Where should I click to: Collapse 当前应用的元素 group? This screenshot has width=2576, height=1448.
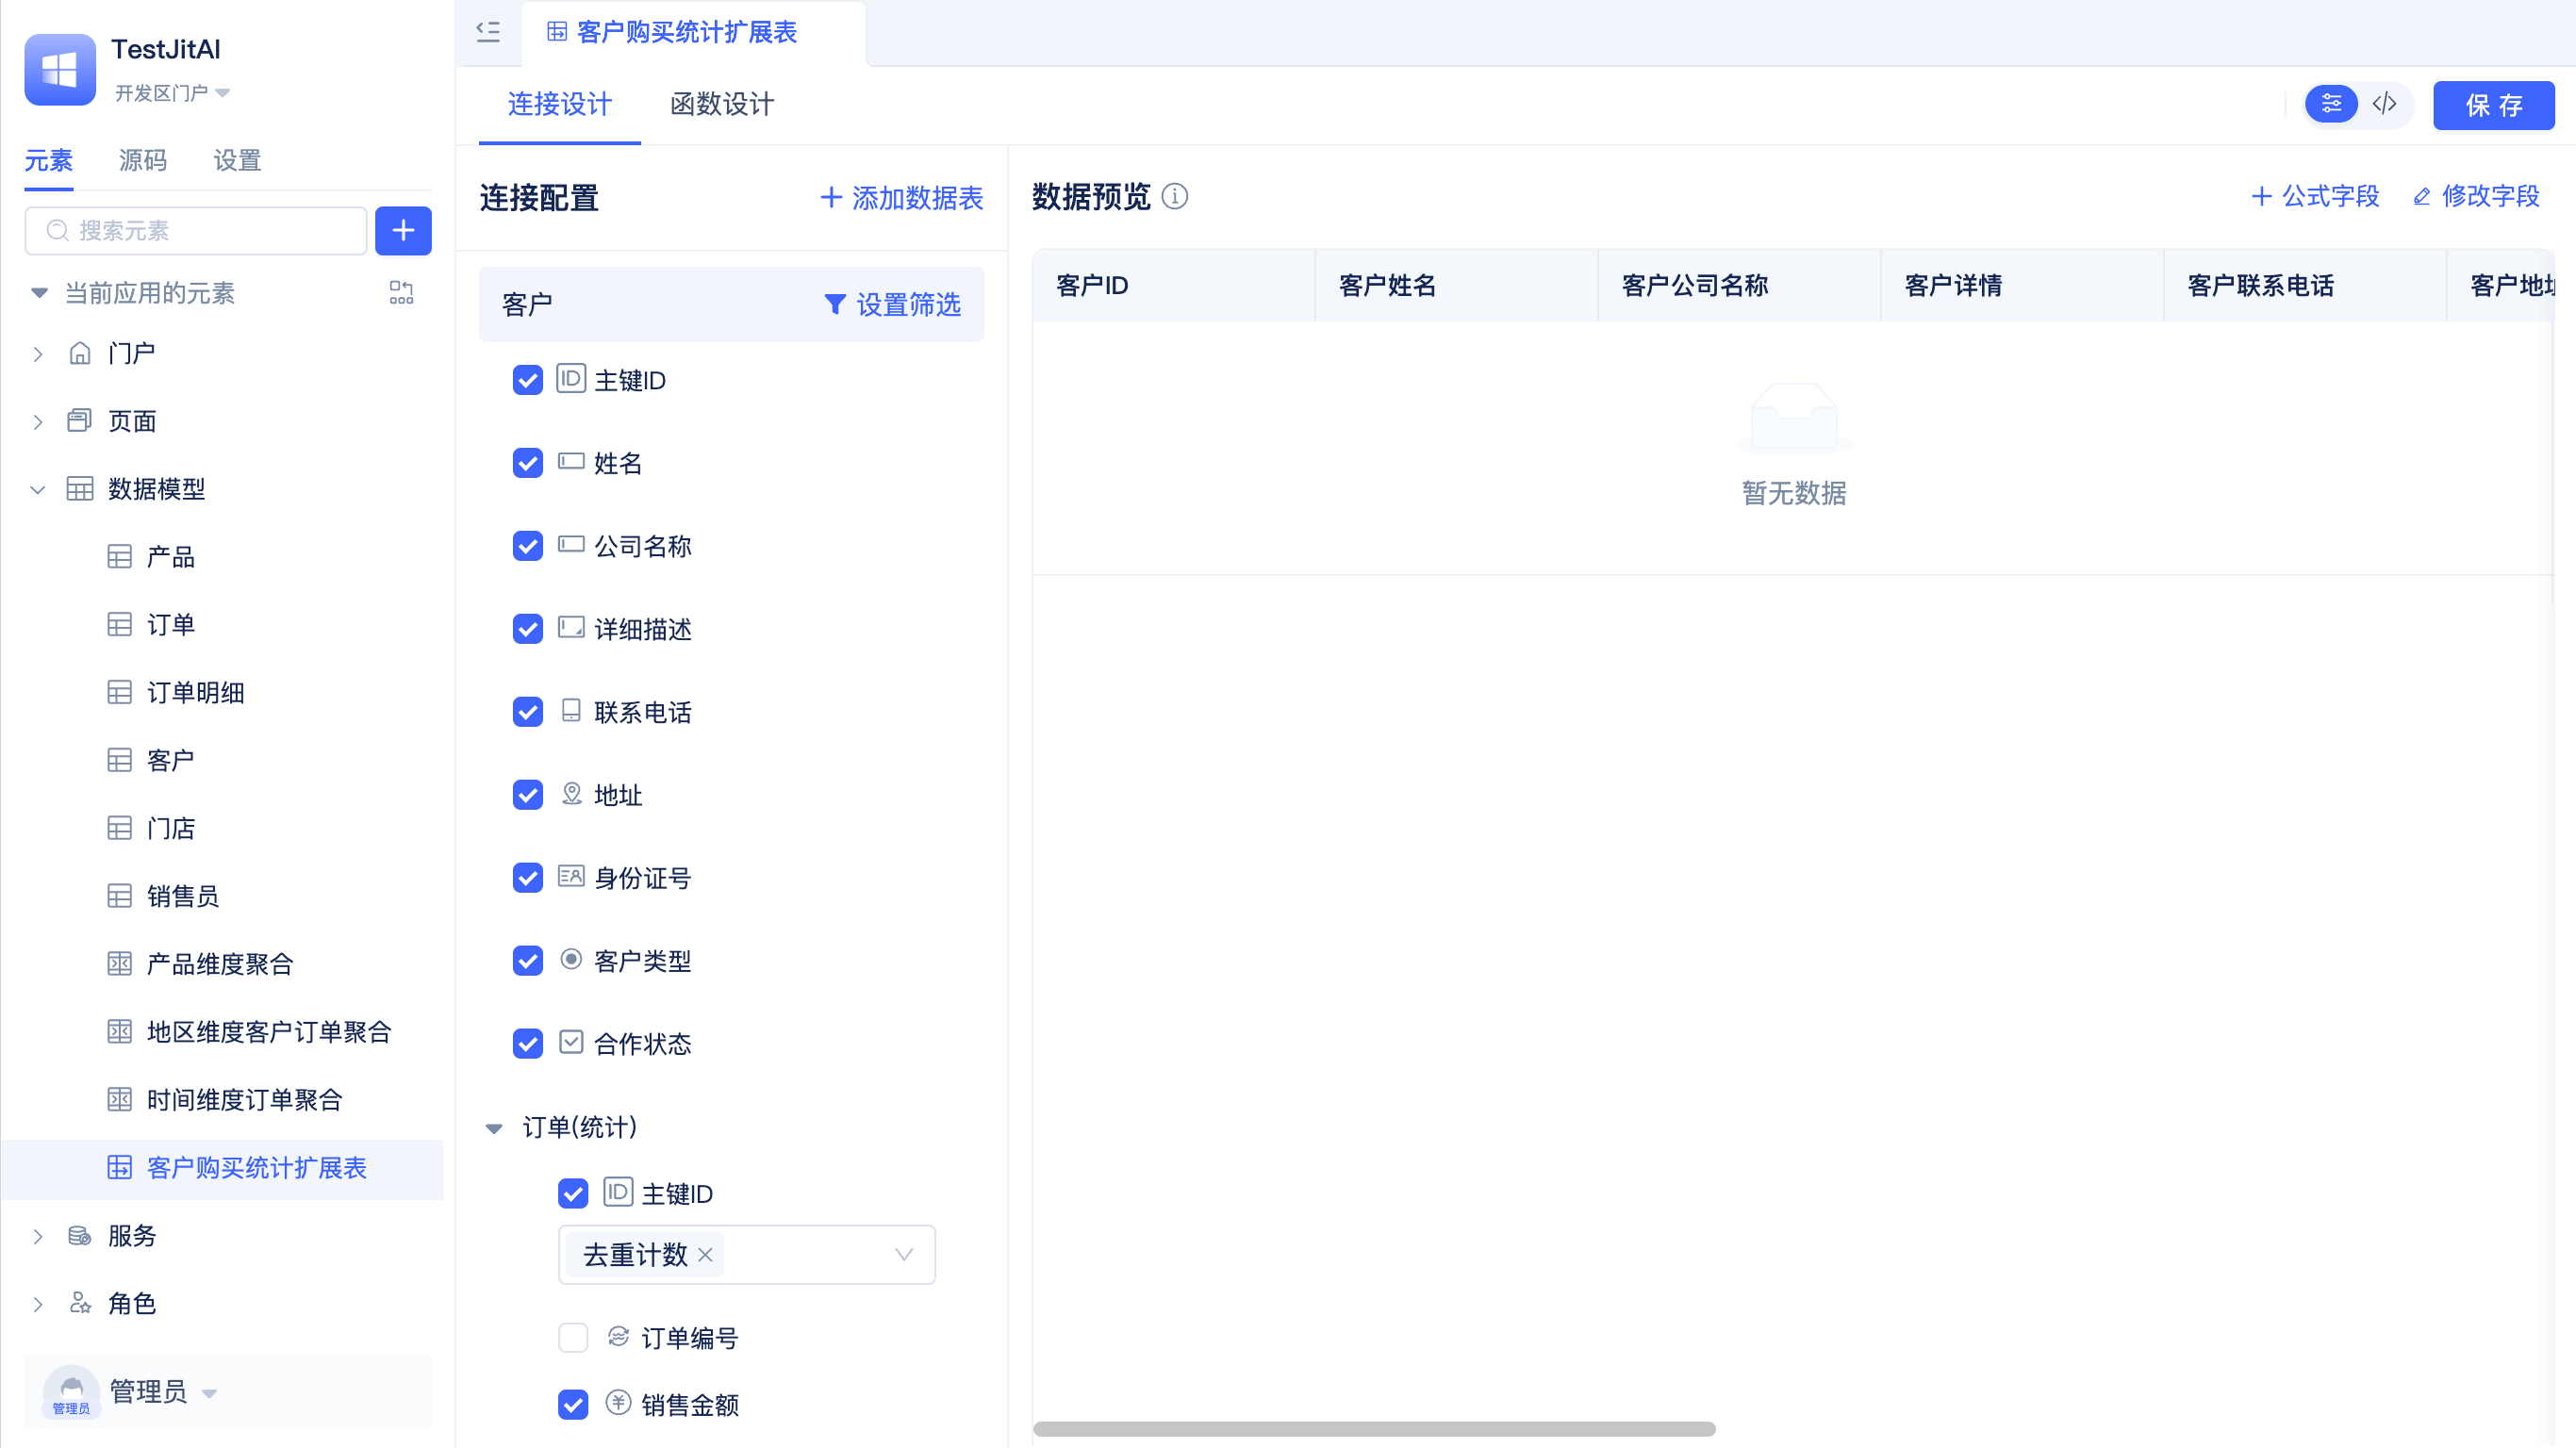pyautogui.click(x=38, y=293)
